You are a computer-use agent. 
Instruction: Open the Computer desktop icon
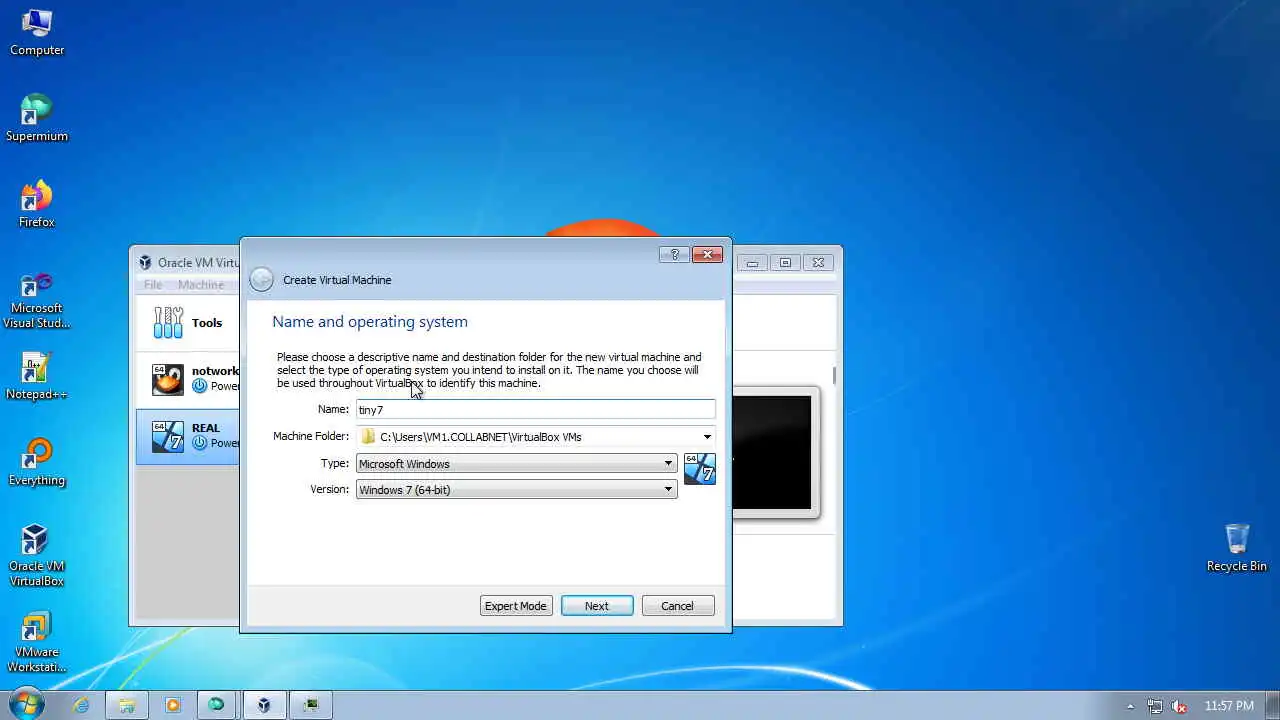[x=37, y=33]
